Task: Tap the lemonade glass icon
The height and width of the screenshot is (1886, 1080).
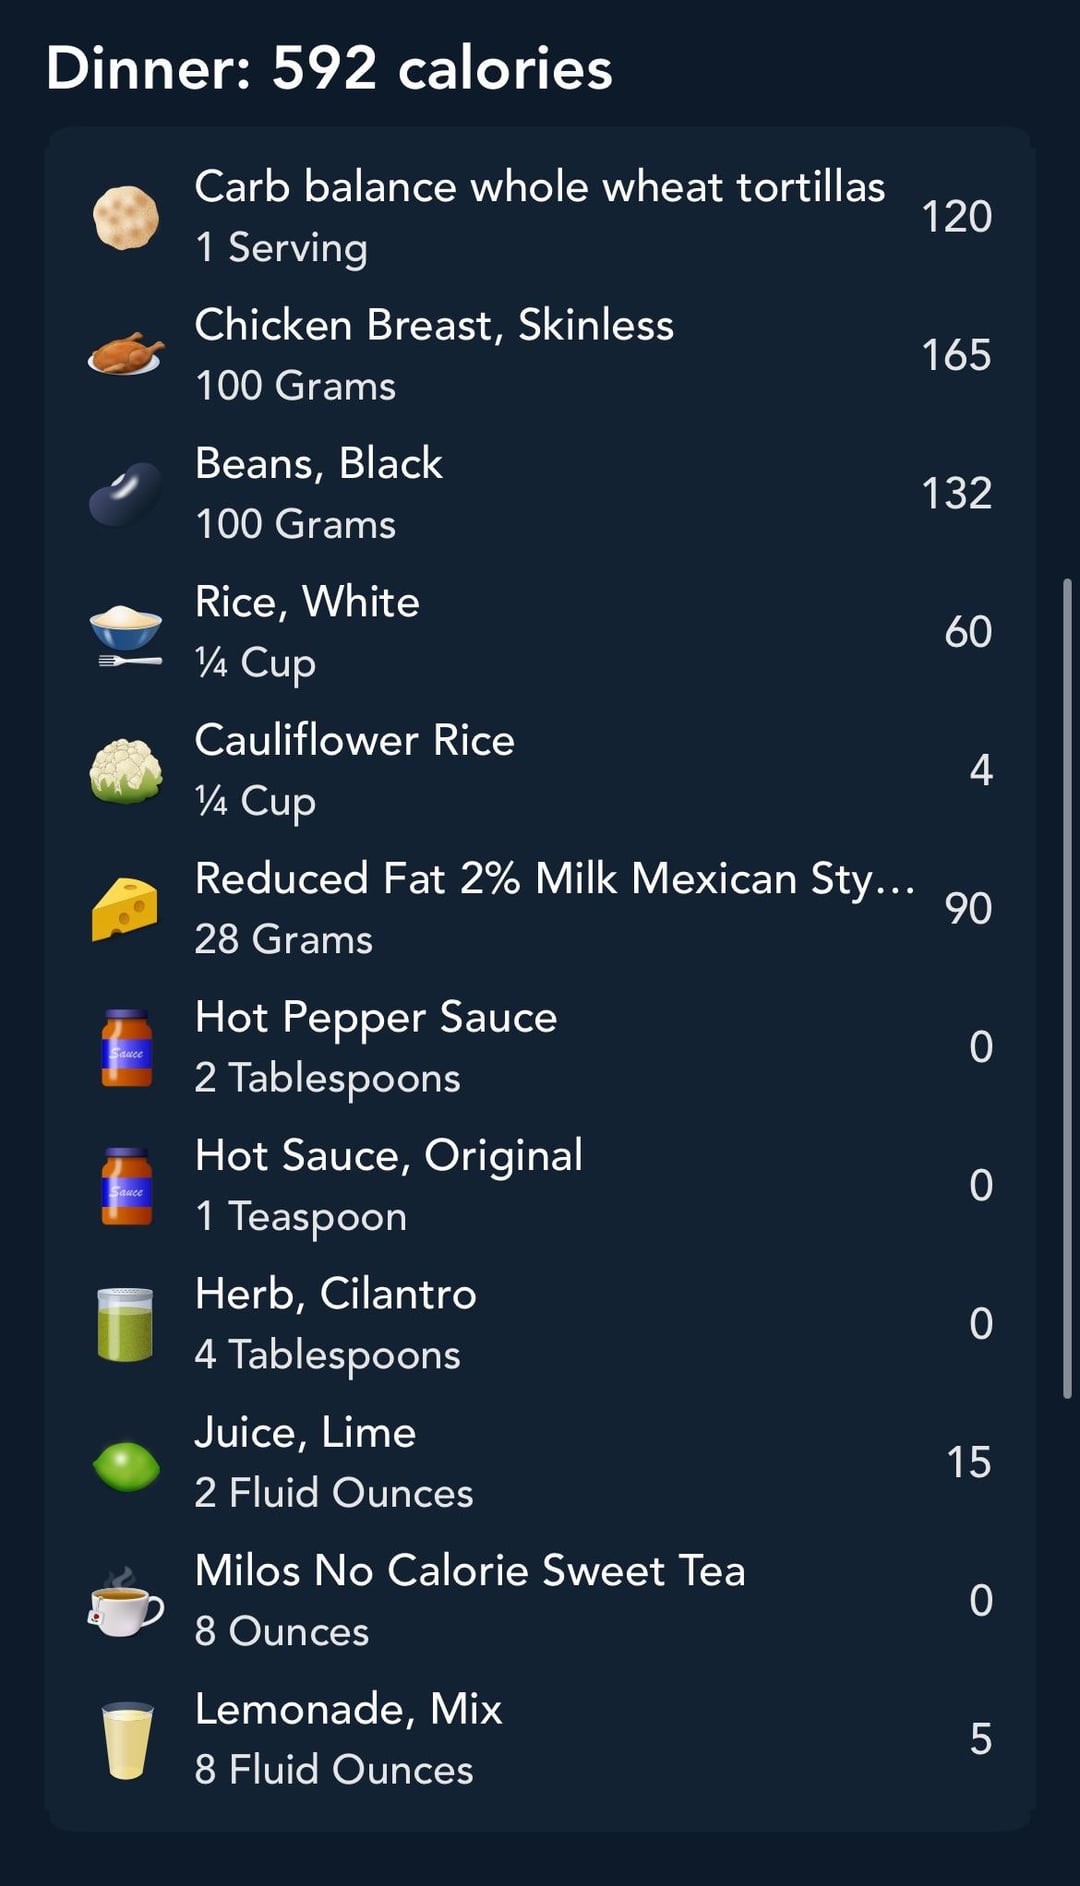Action: [x=128, y=1741]
